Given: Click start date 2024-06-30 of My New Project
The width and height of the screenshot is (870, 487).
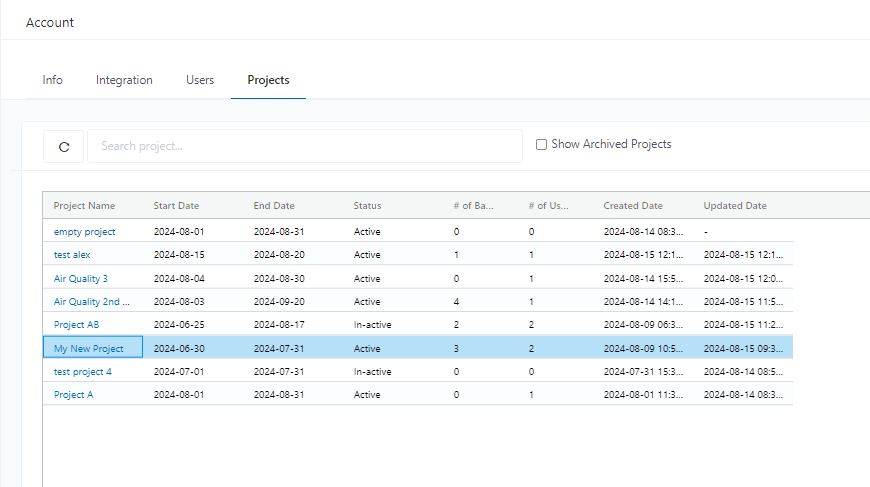Looking at the screenshot, I should coord(179,348).
